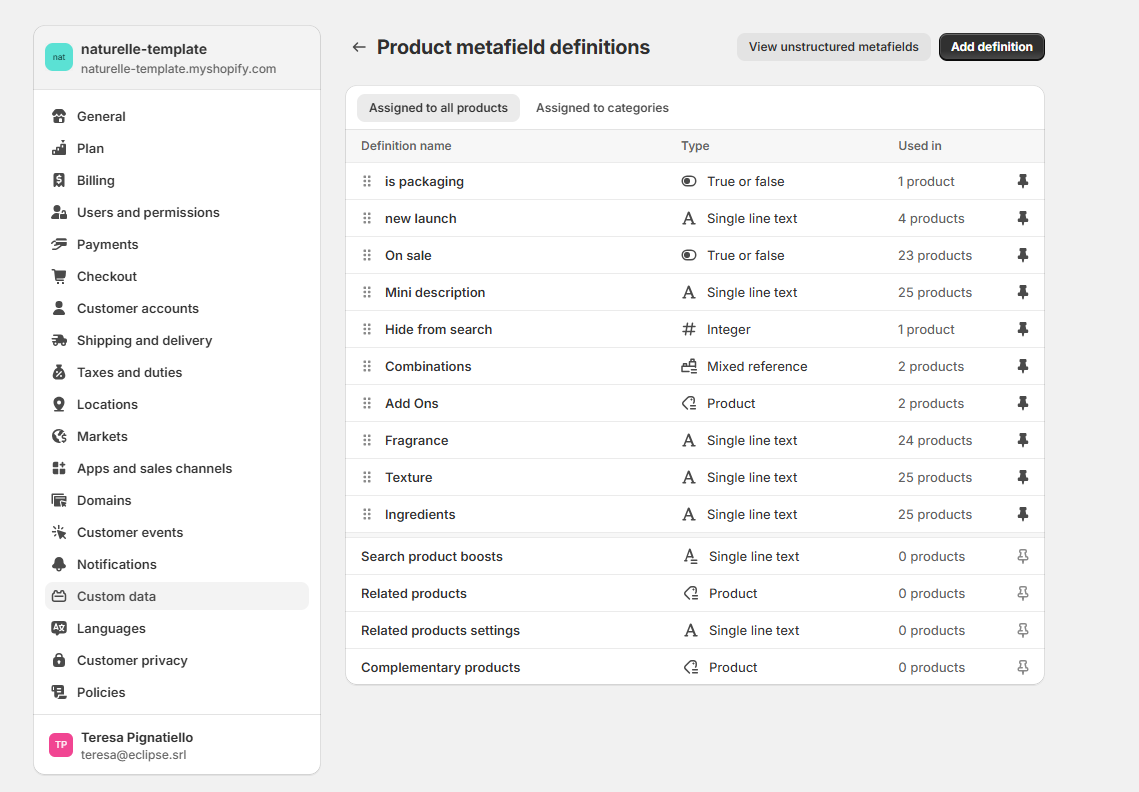Open the 'Related products settings' definition row
The width and height of the screenshot is (1139, 792).
(x=440, y=631)
